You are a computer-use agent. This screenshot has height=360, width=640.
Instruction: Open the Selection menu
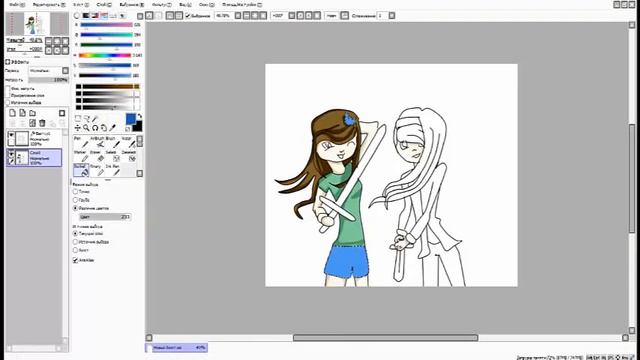pos(131,4)
